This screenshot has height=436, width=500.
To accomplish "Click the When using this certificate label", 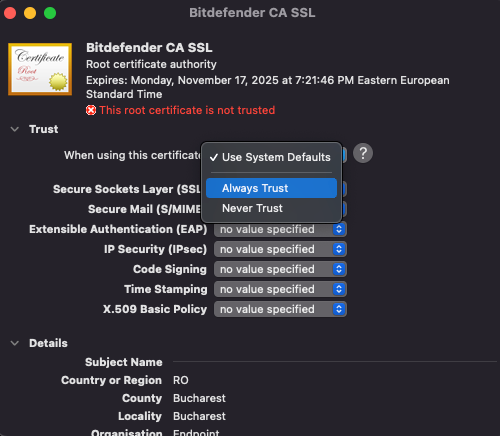I will pos(132,155).
